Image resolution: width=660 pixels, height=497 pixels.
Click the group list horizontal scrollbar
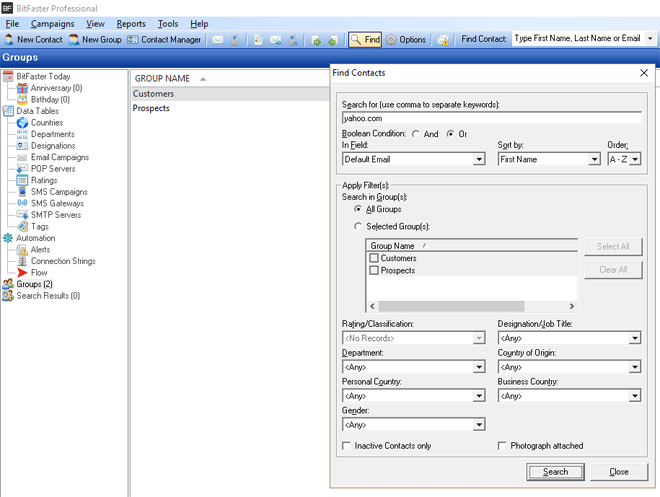pos(450,306)
